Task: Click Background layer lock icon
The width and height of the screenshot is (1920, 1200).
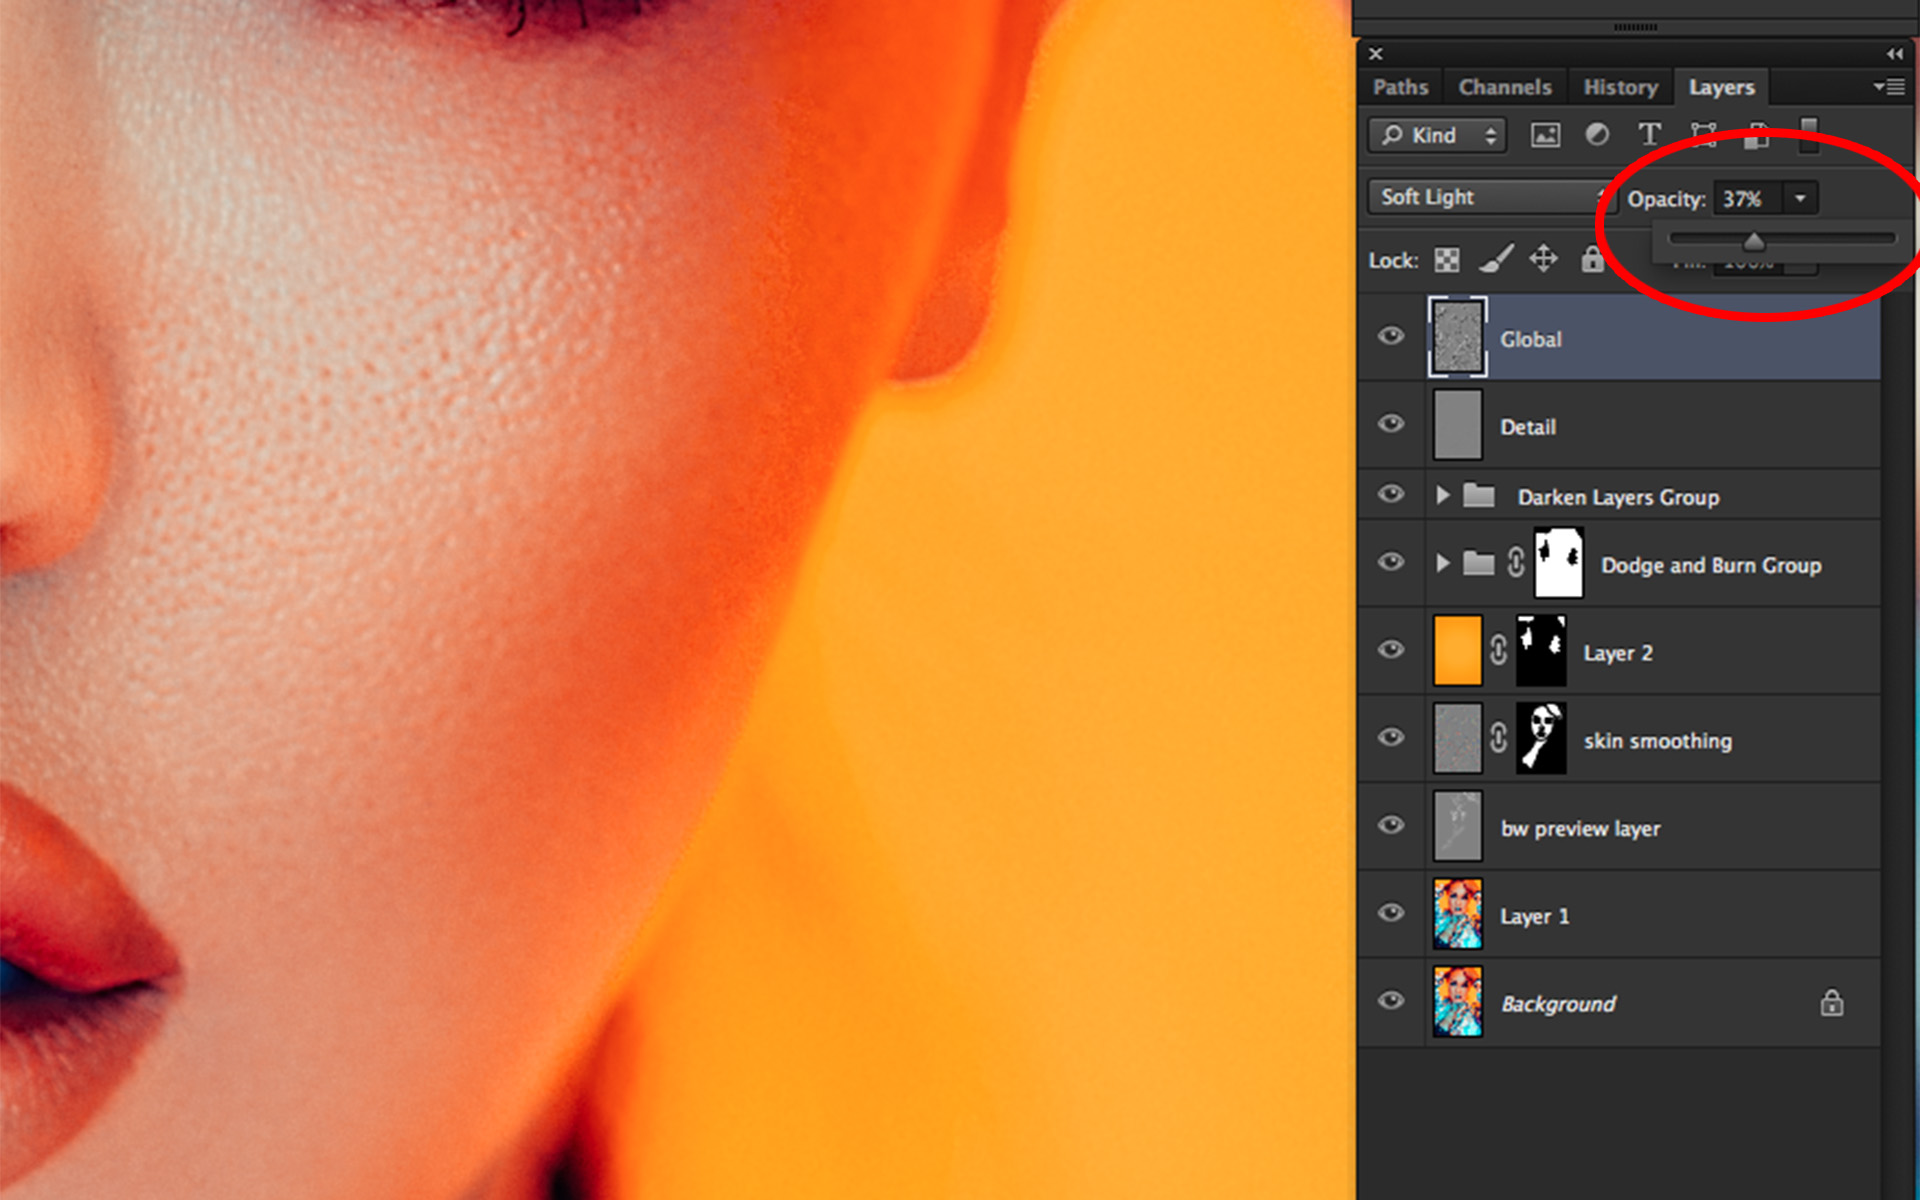Action: (x=1831, y=1002)
